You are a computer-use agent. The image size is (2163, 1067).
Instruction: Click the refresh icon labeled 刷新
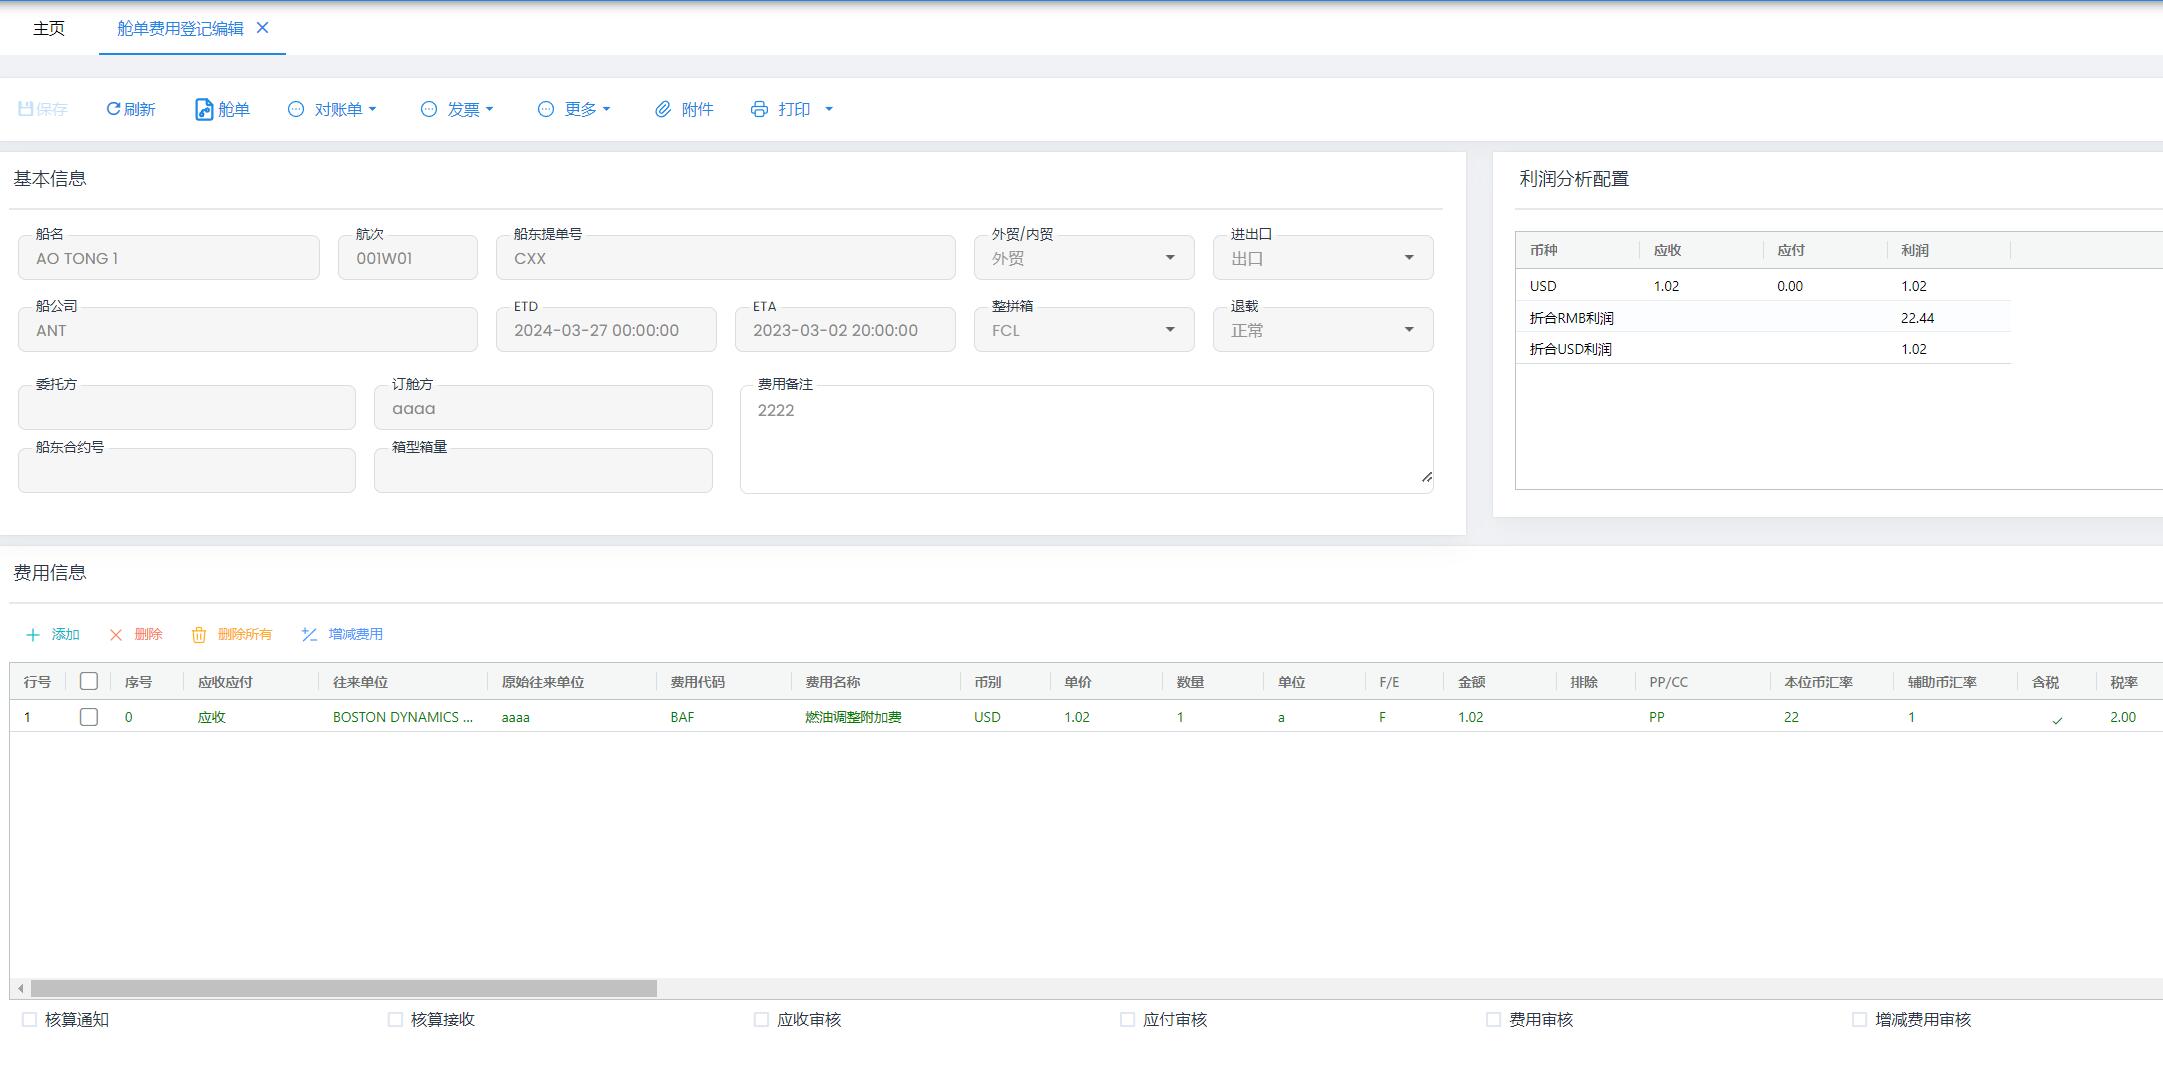[x=113, y=109]
